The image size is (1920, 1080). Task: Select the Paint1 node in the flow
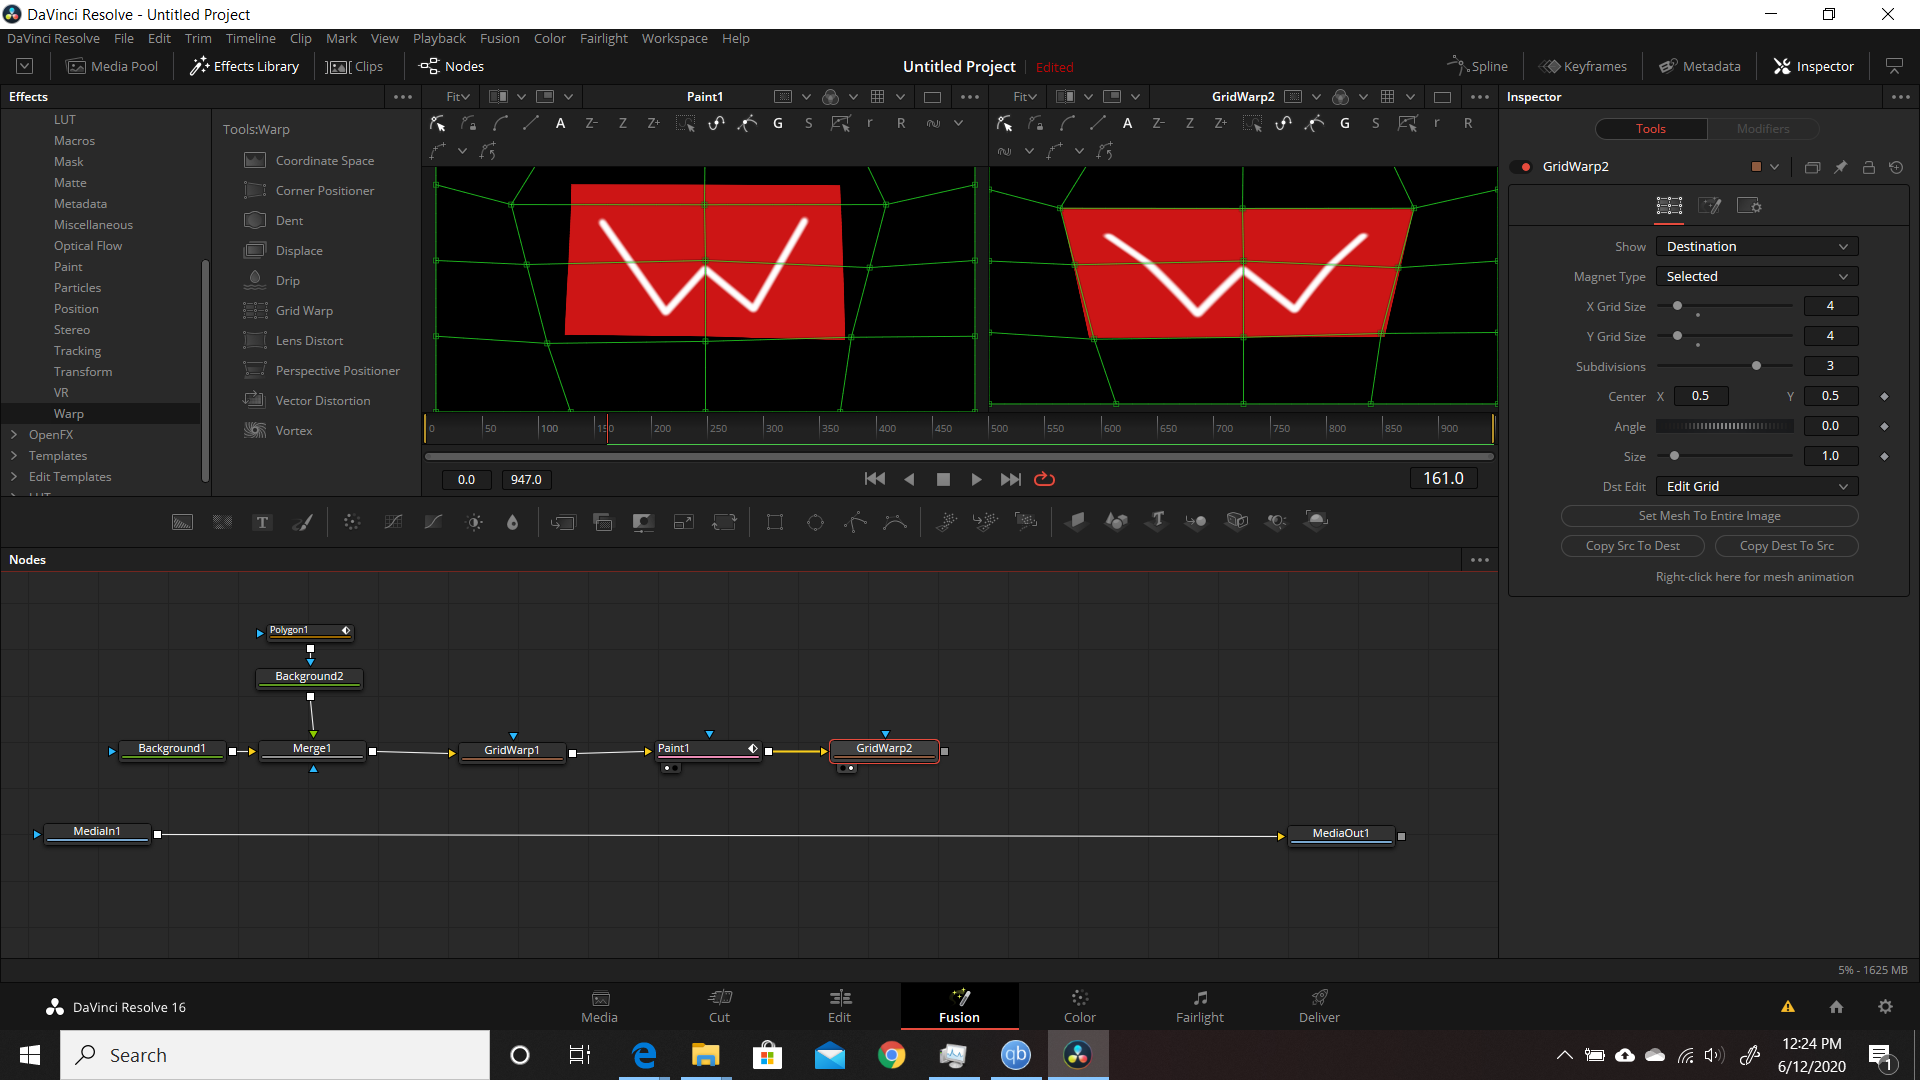tap(706, 749)
